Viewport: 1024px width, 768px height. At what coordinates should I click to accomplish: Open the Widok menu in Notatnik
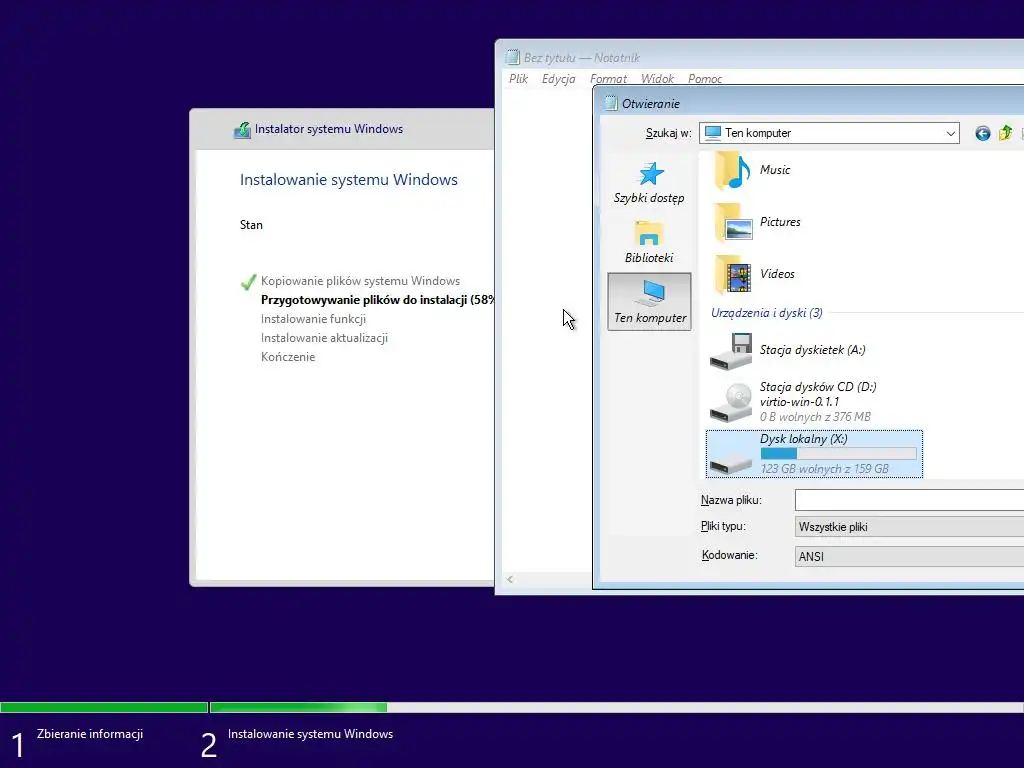[x=657, y=78]
